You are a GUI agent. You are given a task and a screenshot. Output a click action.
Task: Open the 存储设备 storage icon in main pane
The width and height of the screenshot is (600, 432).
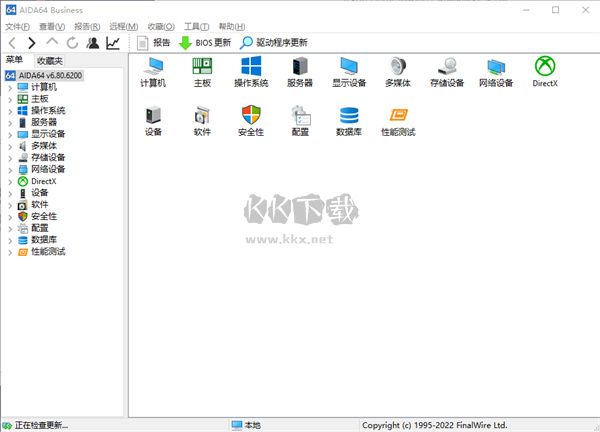tap(447, 72)
